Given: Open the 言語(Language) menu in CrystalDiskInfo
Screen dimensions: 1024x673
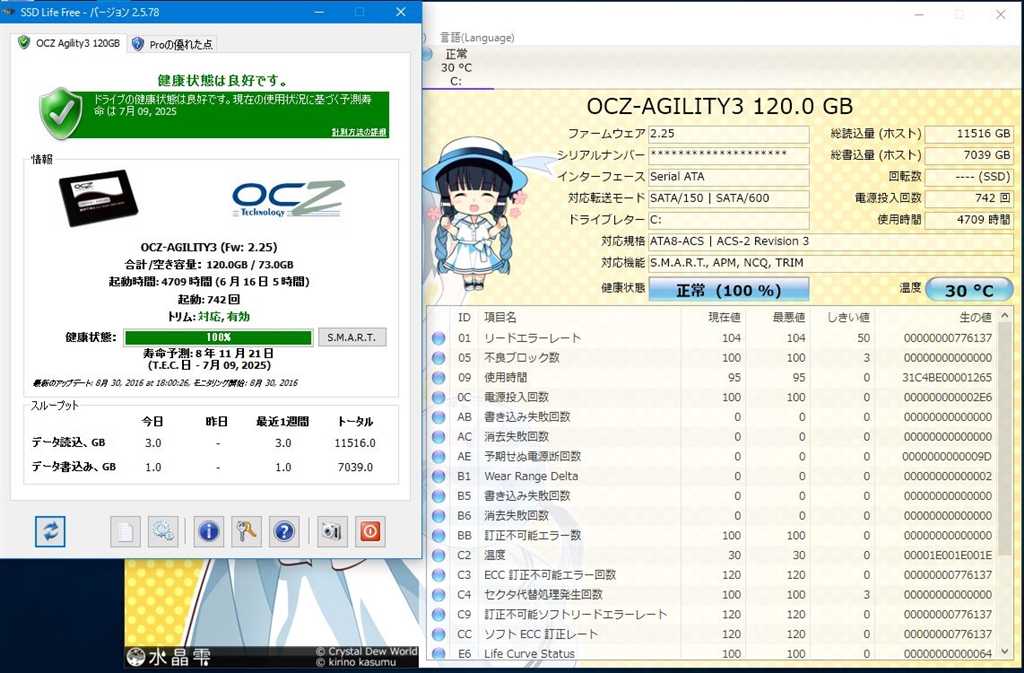Looking at the screenshot, I should 477,38.
